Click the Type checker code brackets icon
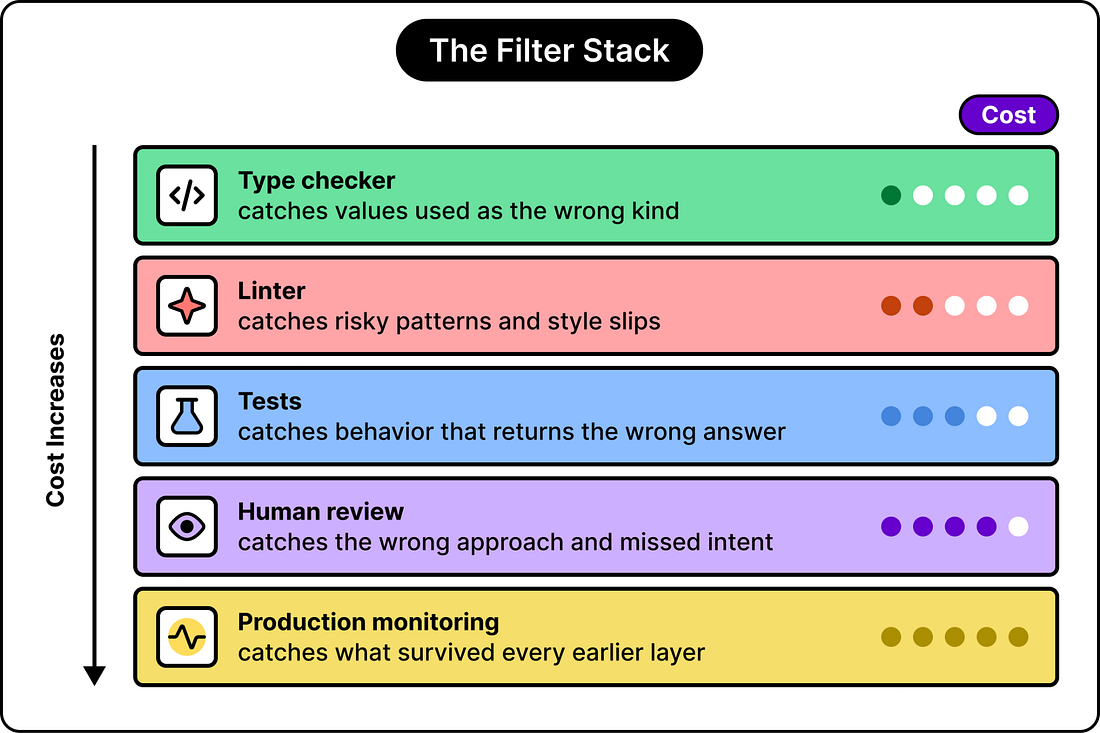The width and height of the screenshot is (1100, 733). [187, 195]
